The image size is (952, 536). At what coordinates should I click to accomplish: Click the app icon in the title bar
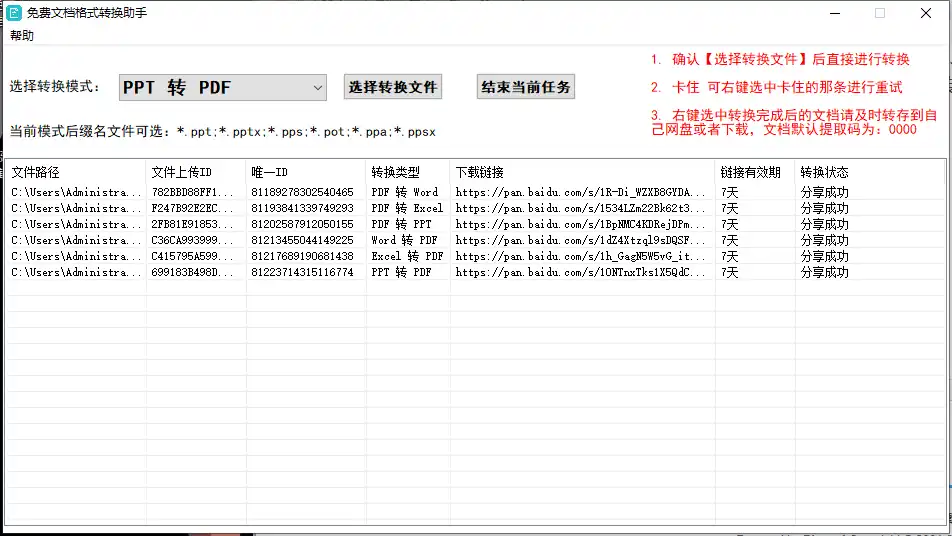point(15,13)
